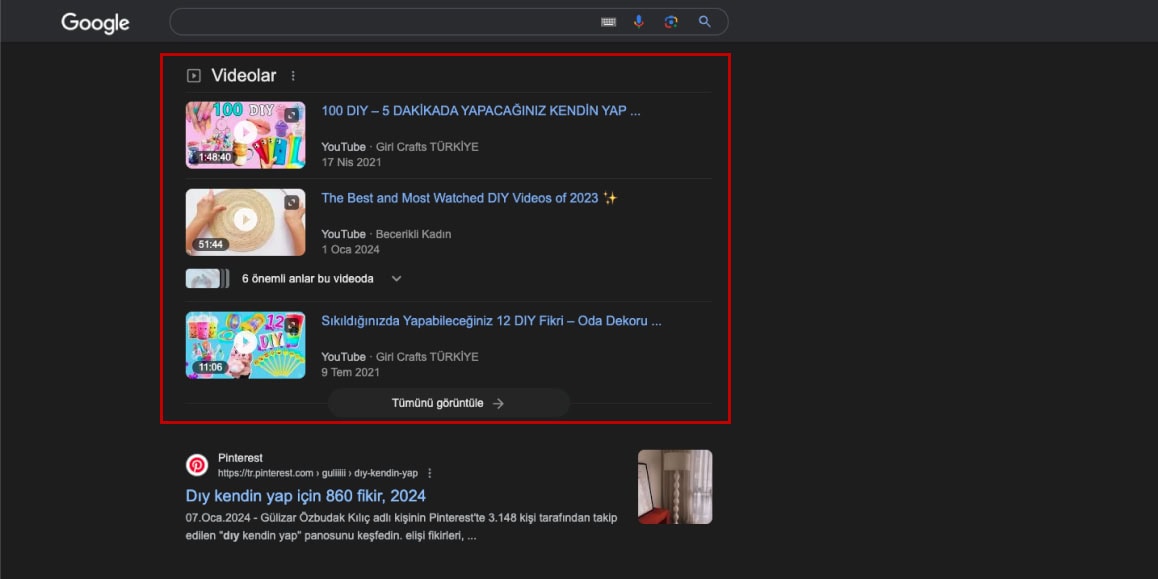Open the 100 DIY 5 DAKİKADA video link
Viewport: 1158px width, 579px height.
click(x=481, y=111)
